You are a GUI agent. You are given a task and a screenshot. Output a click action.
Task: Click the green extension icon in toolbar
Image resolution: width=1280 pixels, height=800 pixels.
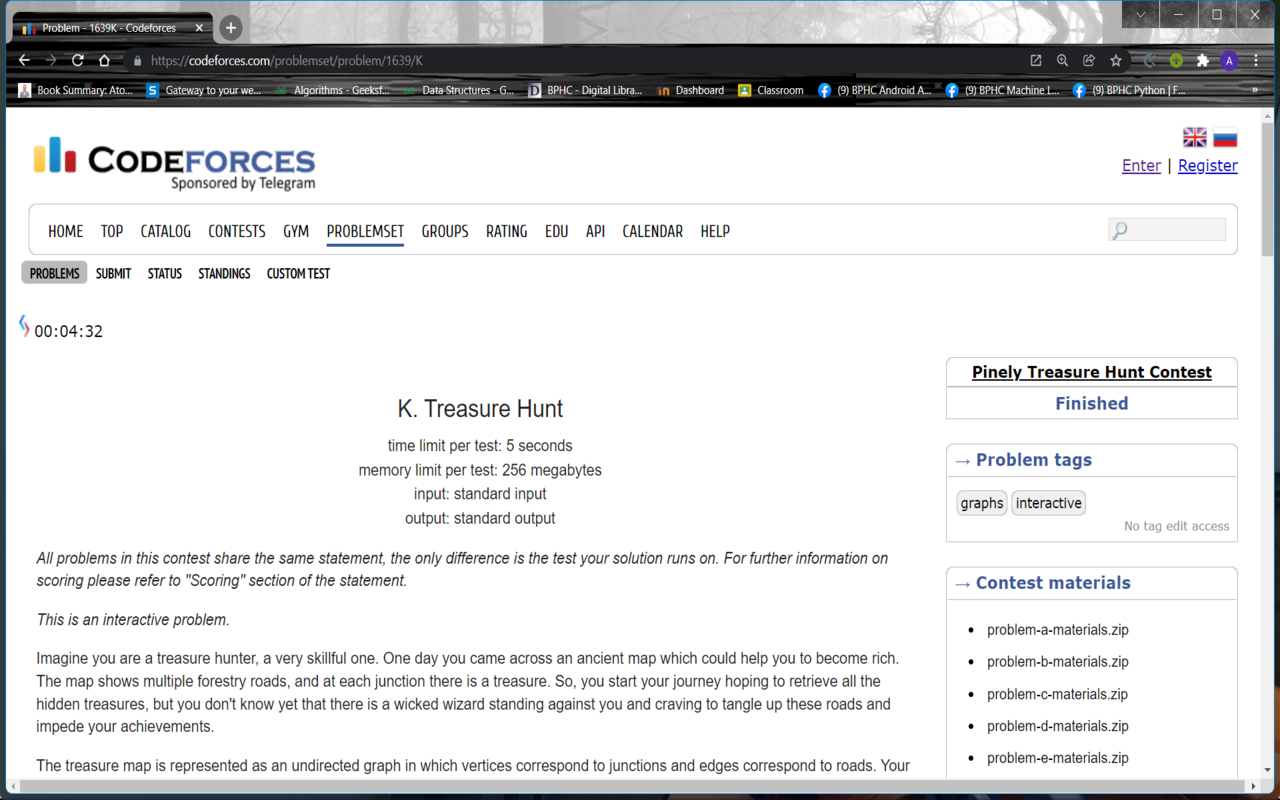point(1176,61)
